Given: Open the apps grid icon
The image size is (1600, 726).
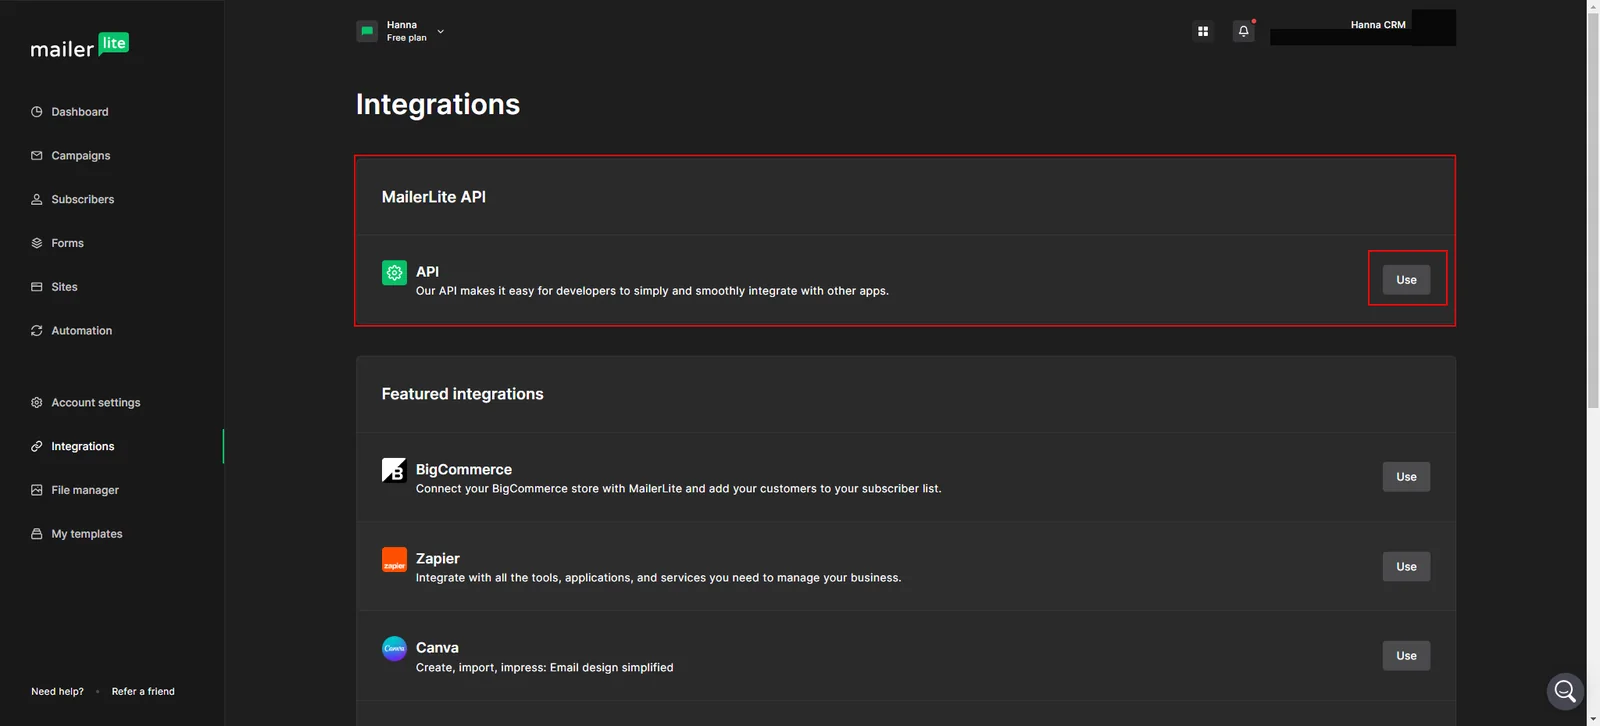Looking at the screenshot, I should [x=1203, y=31].
